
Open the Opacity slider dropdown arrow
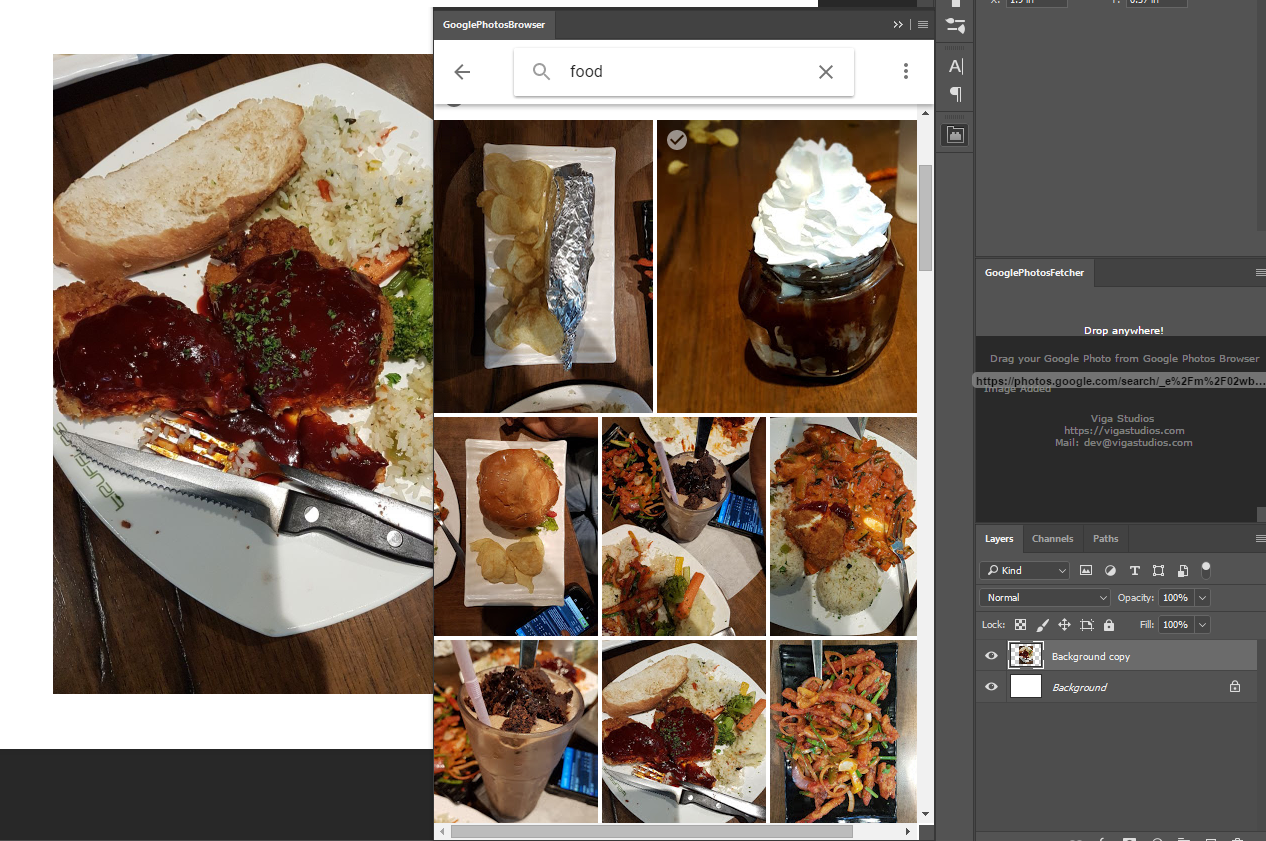tap(1202, 598)
